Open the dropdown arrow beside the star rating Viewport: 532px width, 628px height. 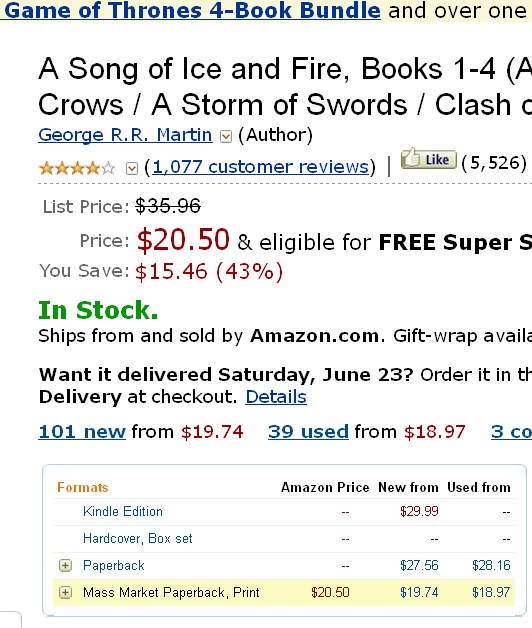click(x=132, y=168)
